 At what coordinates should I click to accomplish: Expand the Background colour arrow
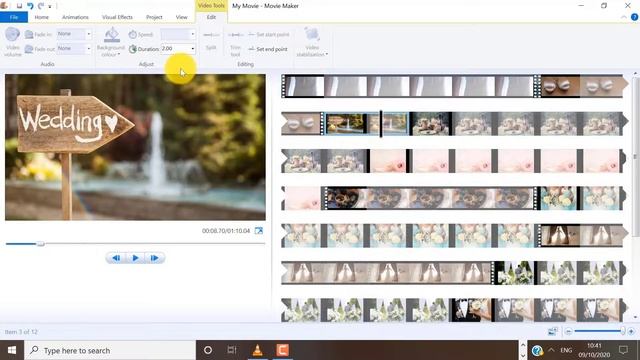click(119, 55)
